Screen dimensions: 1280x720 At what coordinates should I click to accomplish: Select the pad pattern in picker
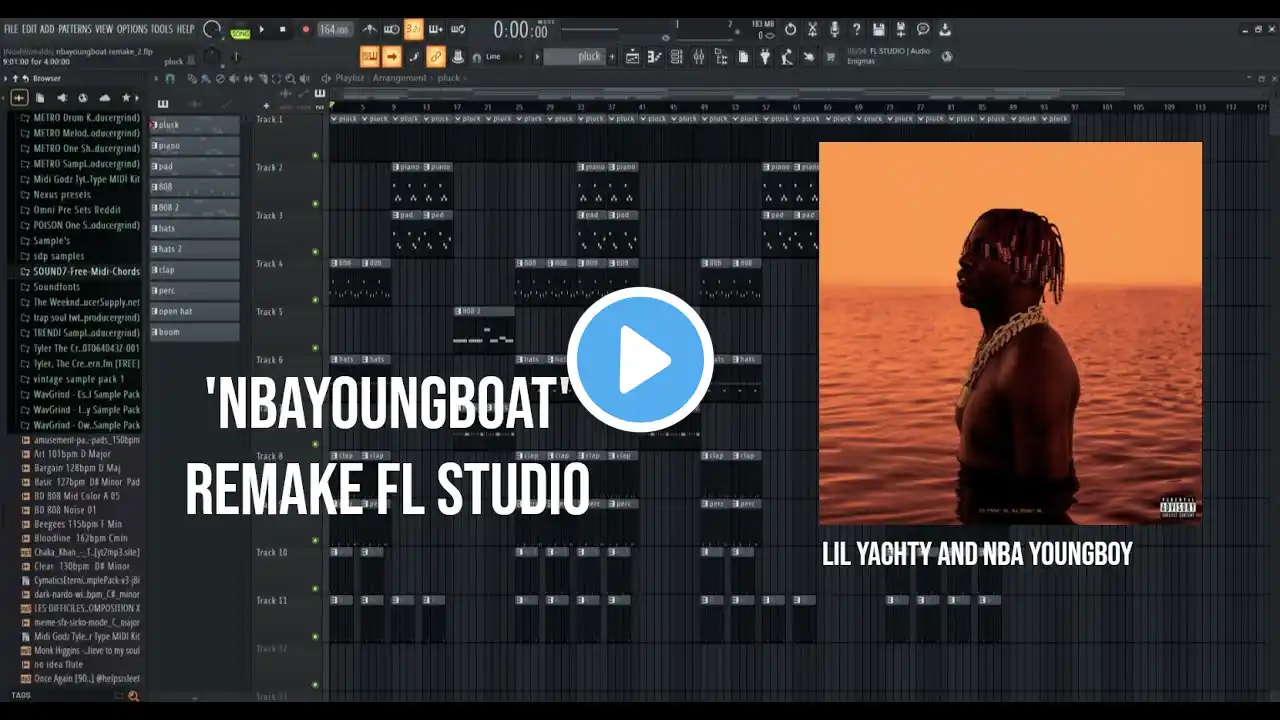click(195, 166)
